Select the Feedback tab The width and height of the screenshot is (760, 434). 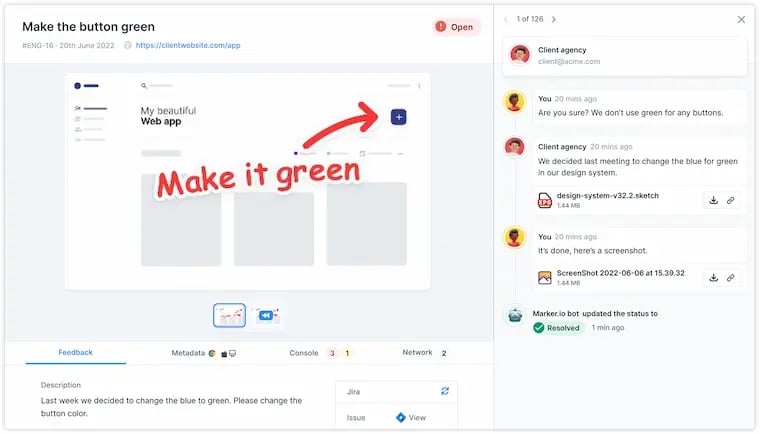pos(75,353)
